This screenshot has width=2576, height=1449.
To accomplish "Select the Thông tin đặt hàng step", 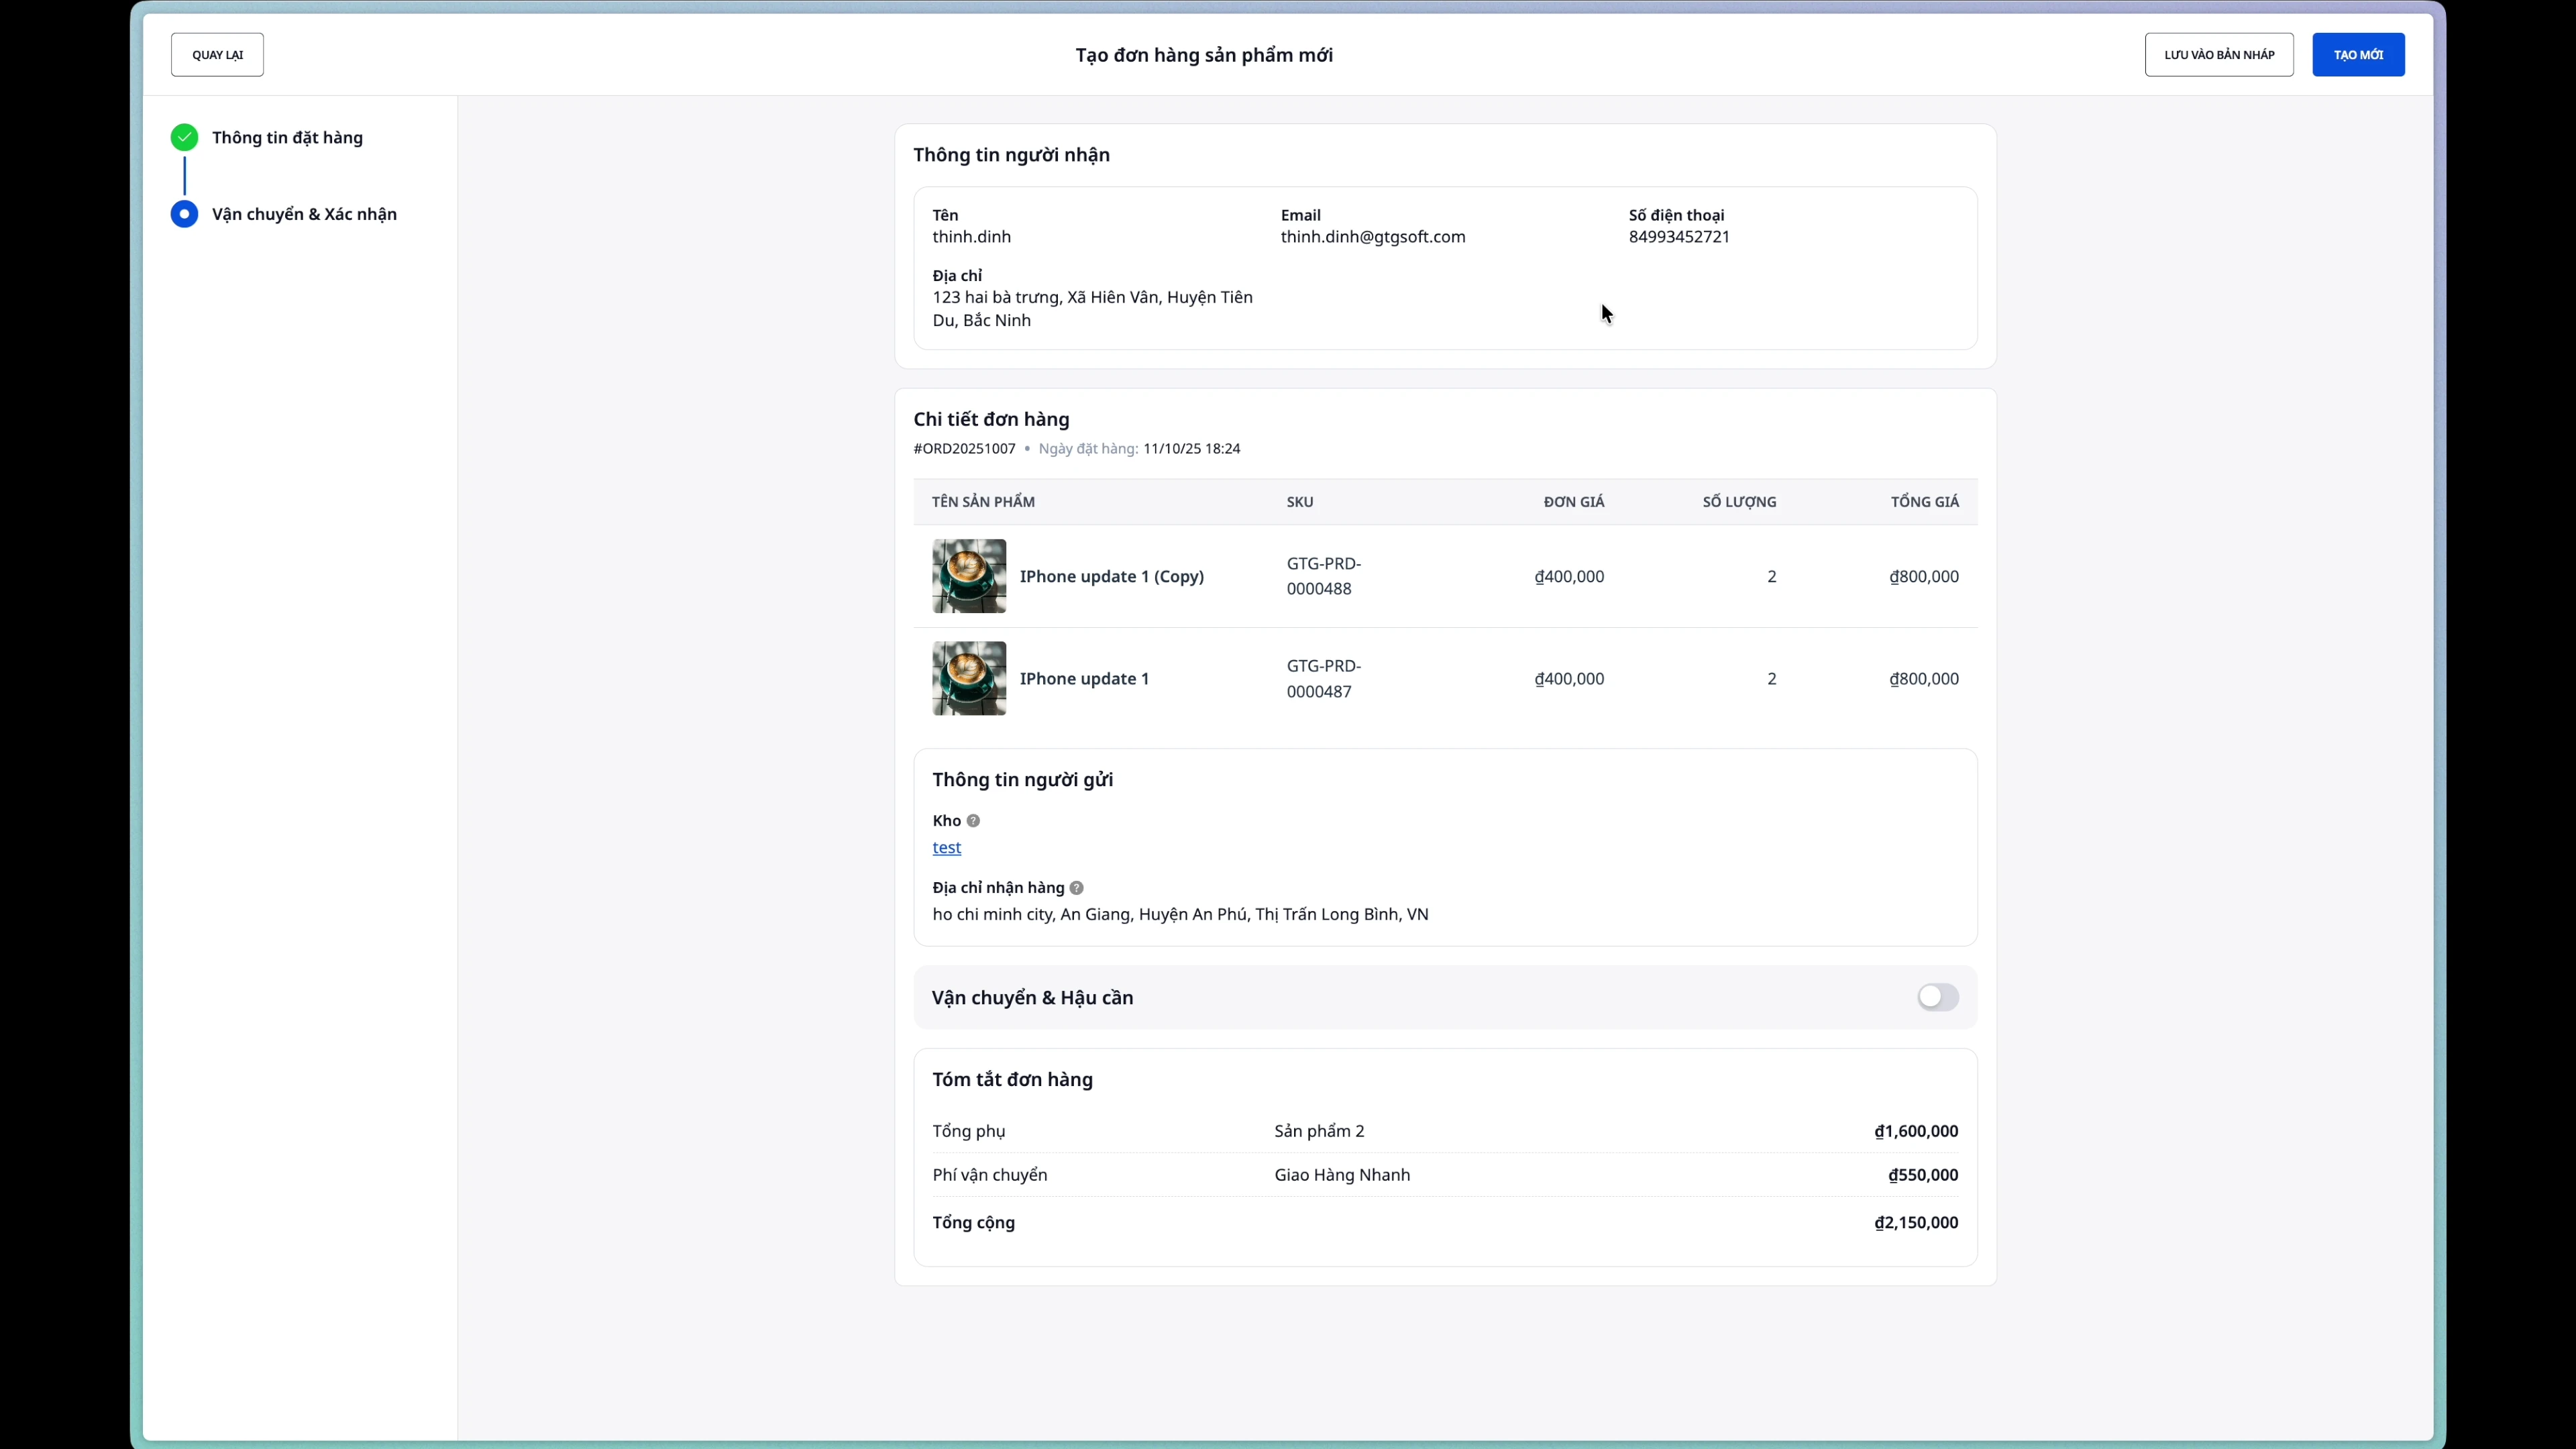I will coord(288,137).
